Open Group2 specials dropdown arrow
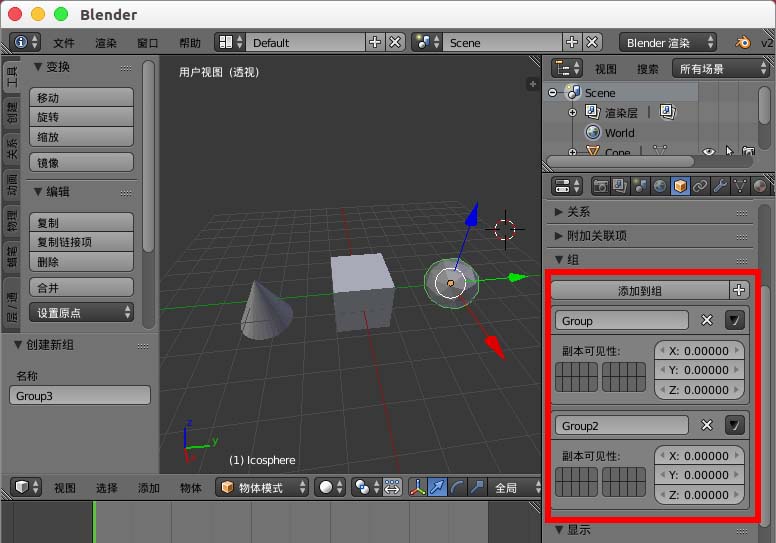 734,425
